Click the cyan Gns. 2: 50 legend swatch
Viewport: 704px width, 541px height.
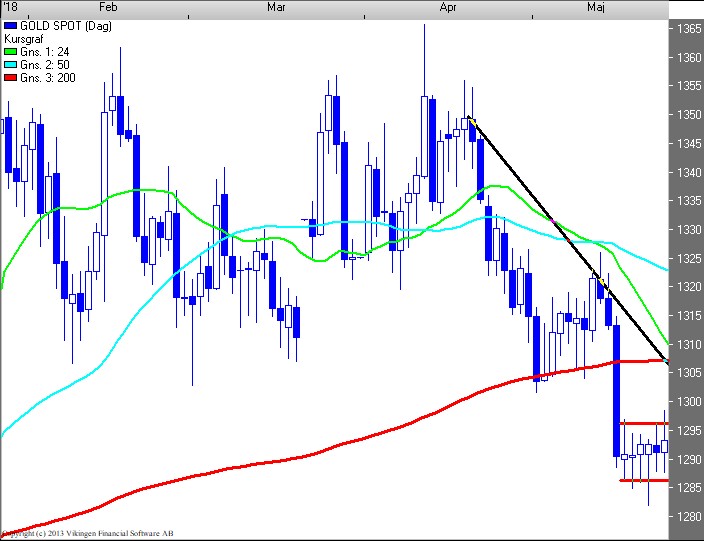11,64
